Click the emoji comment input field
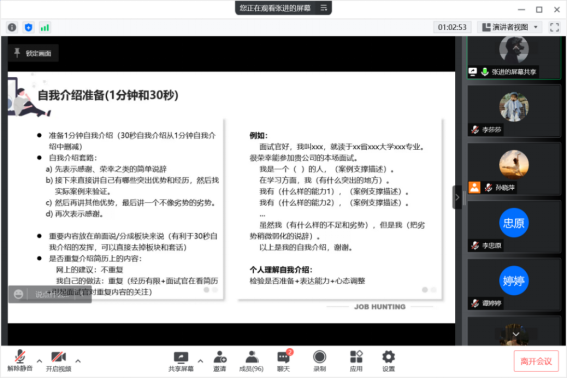The image size is (567, 378). (x=50, y=294)
